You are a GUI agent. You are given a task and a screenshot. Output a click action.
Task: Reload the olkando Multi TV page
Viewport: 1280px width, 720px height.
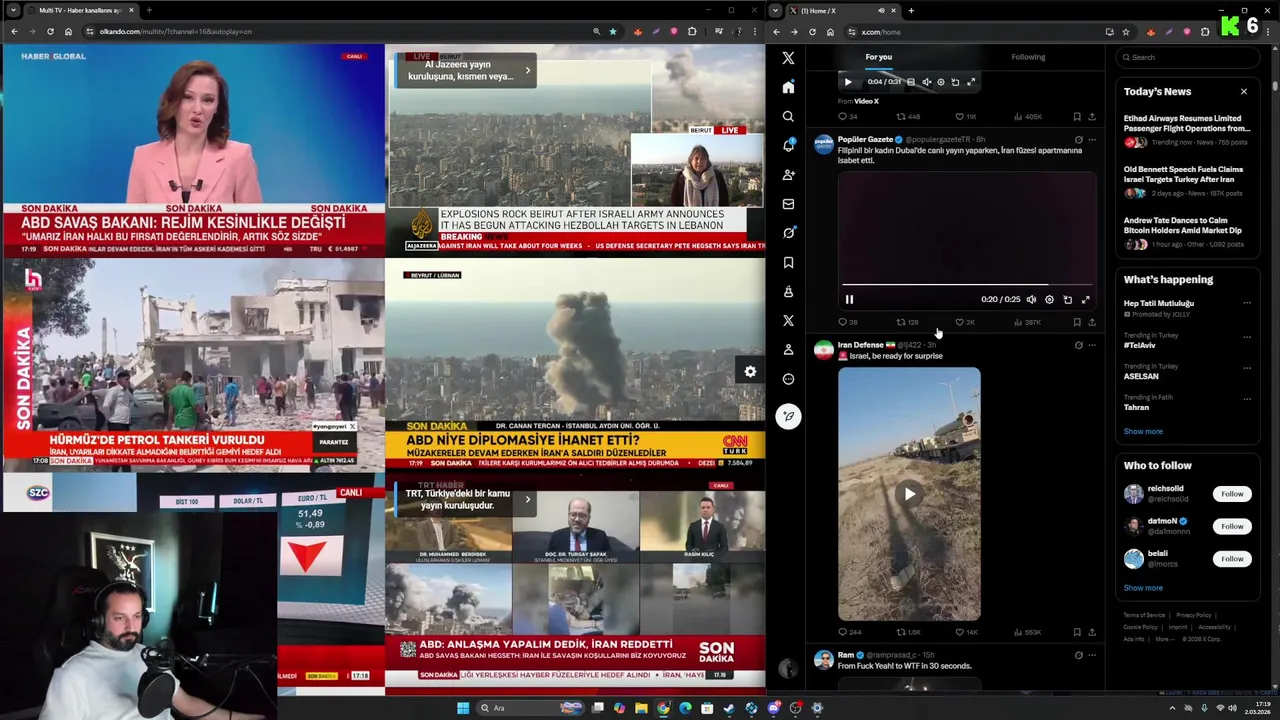[x=50, y=31]
